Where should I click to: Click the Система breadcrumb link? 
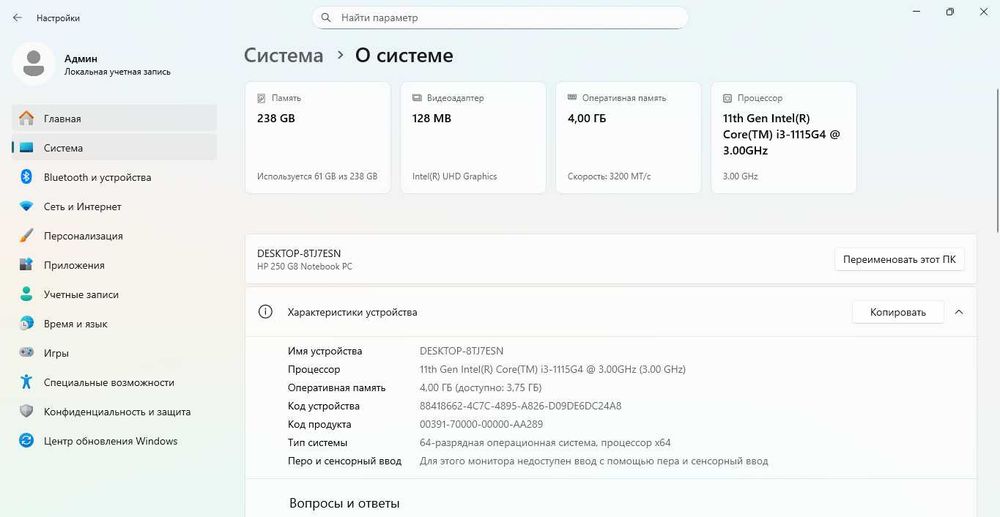[284, 56]
